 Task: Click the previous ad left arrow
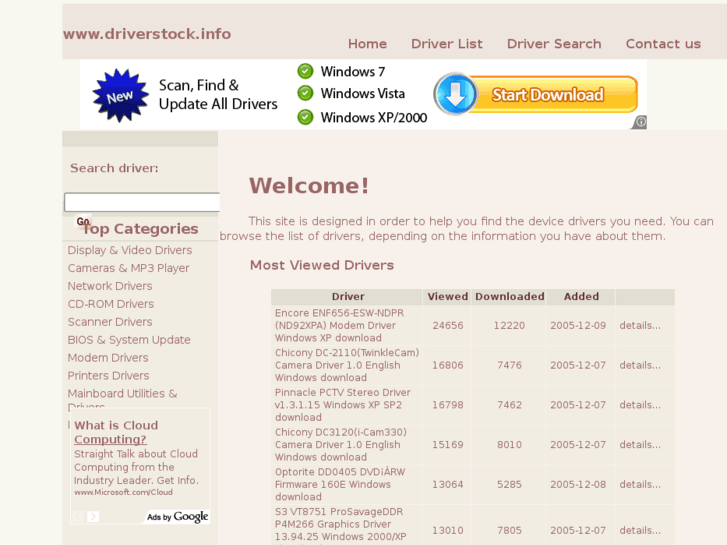78,517
